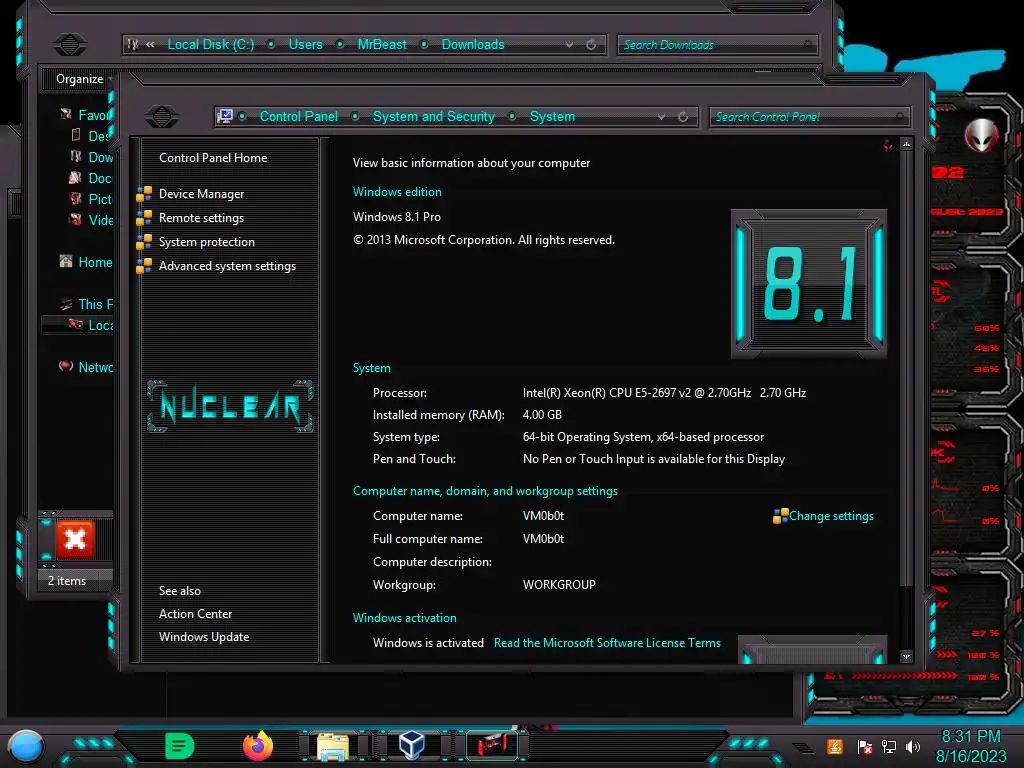Select Videos in Explorer navigation pane
Viewport: 1024px width, 768px height.
100,219
